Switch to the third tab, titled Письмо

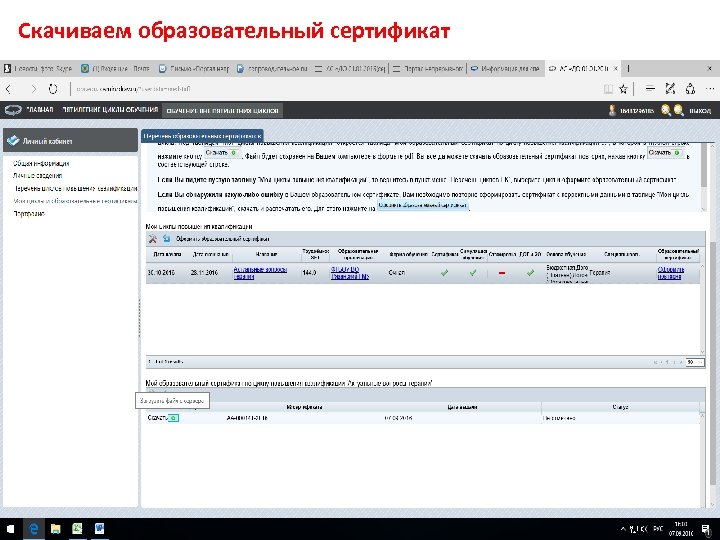coord(194,68)
